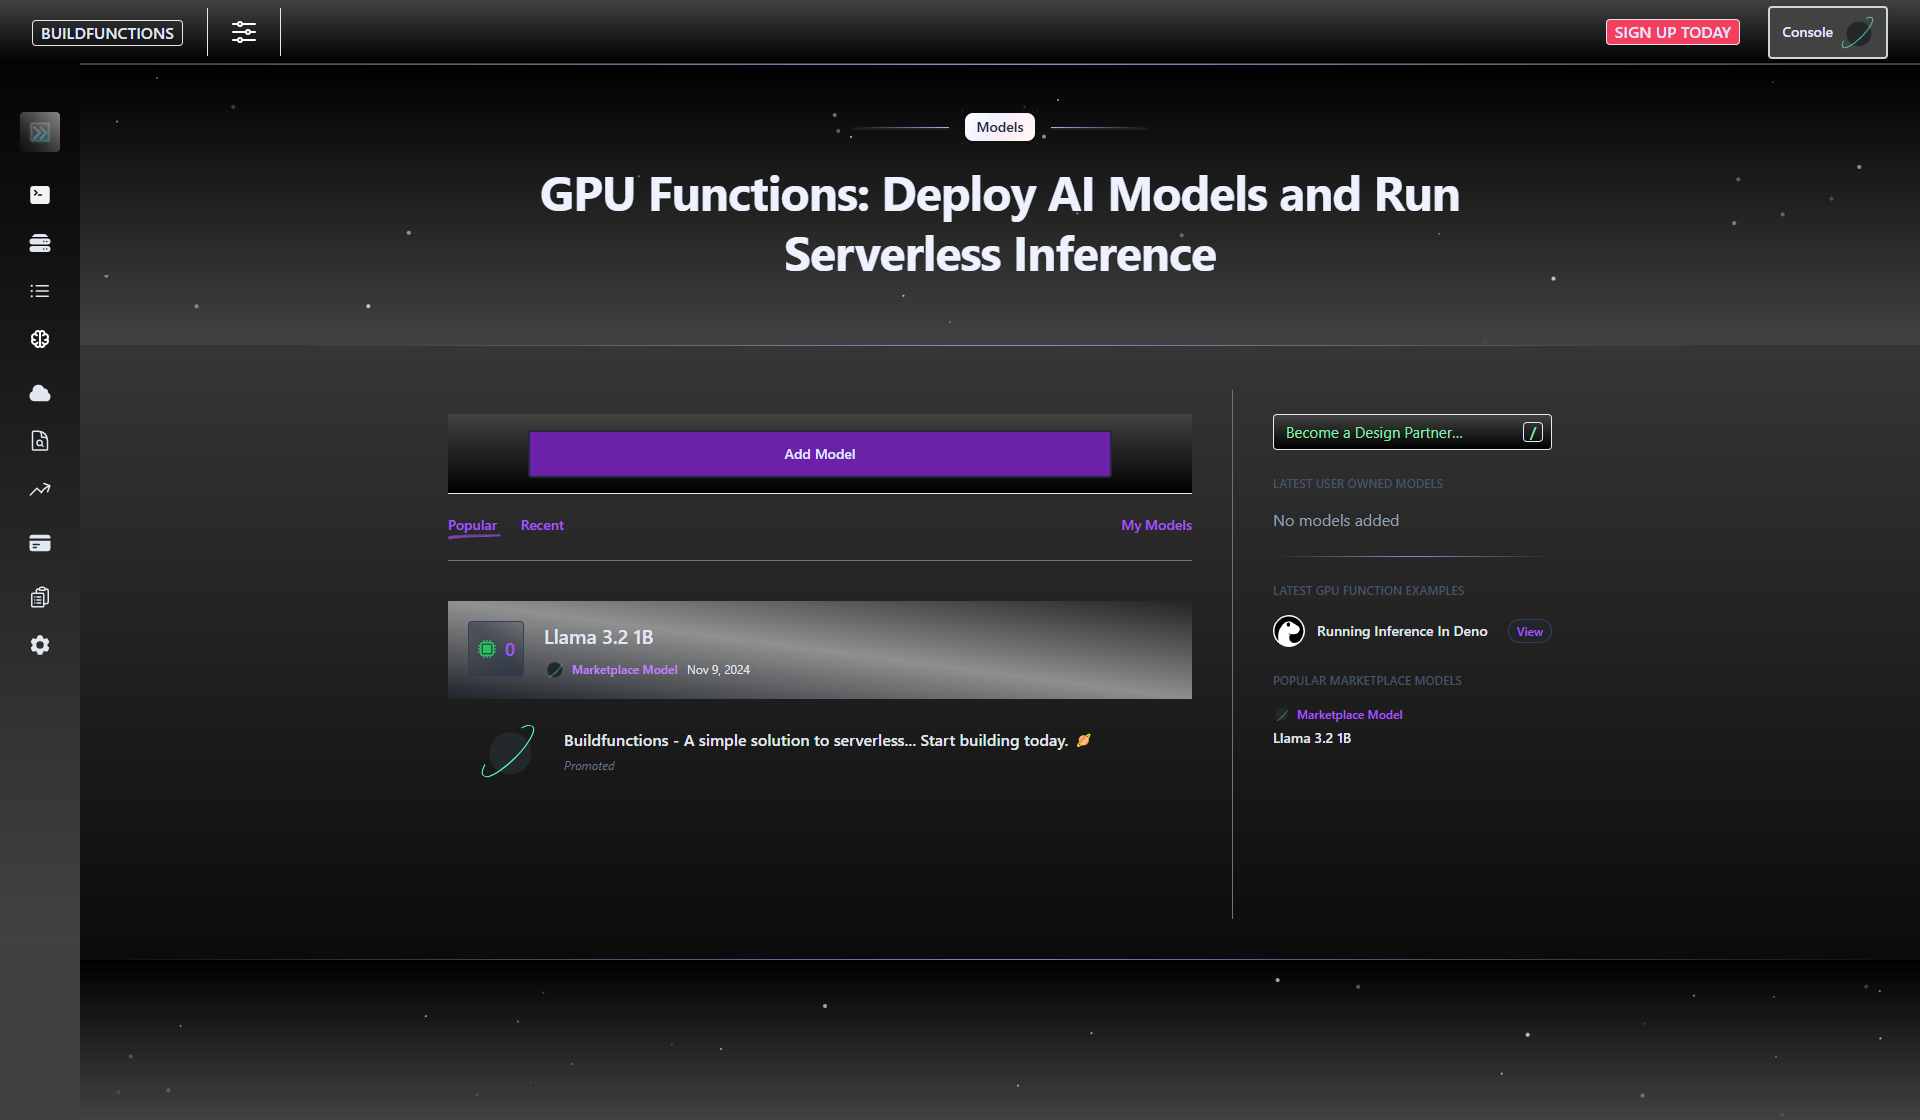1920x1120 pixels.
Task: Open the Console button
Action: tap(1826, 32)
